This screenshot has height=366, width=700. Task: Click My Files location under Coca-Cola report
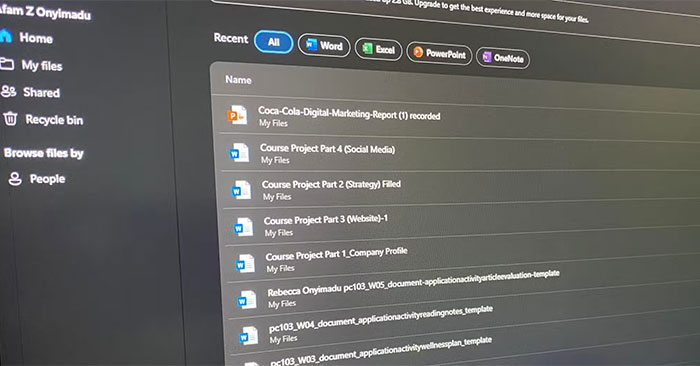click(273, 123)
